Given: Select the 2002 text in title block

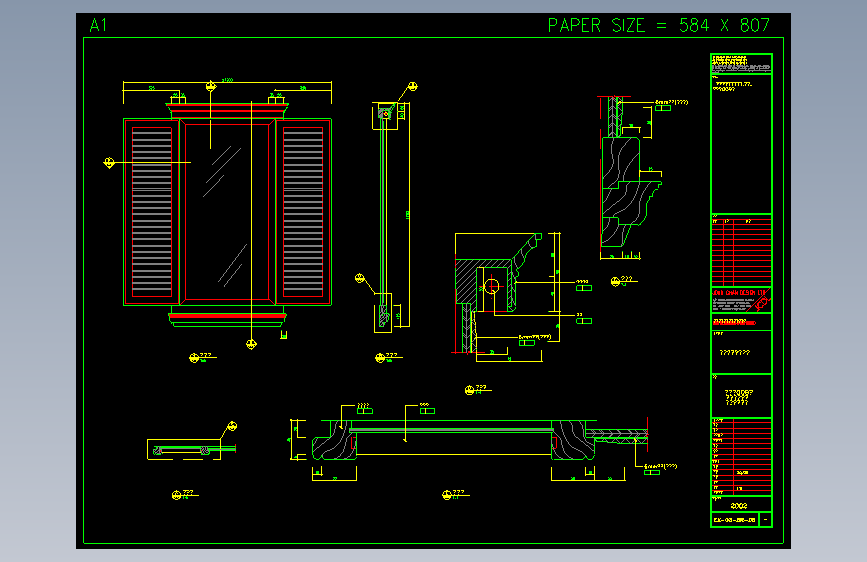Looking at the screenshot, I should [x=739, y=506].
